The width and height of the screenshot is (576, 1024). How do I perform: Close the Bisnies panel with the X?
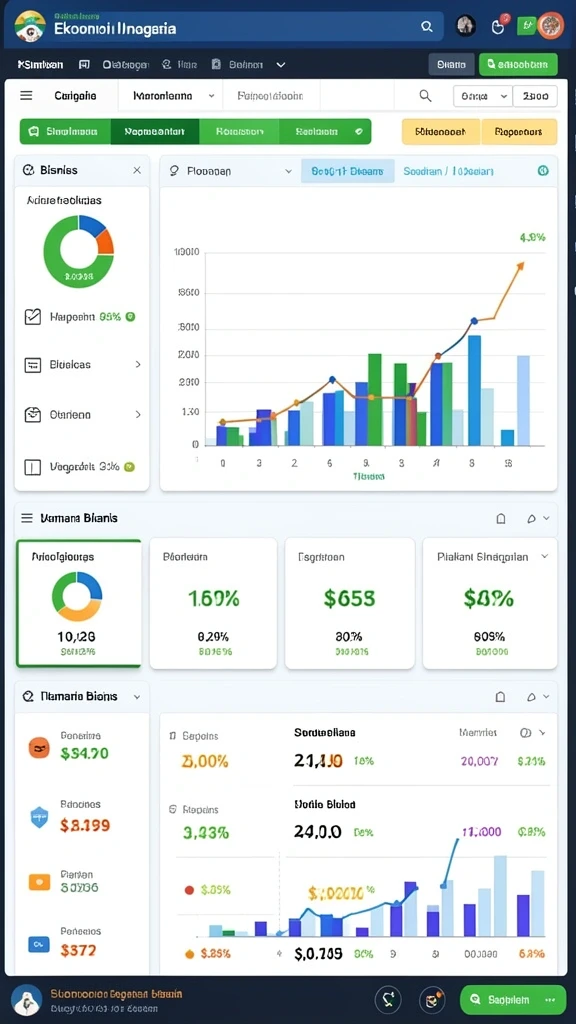point(136,170)
